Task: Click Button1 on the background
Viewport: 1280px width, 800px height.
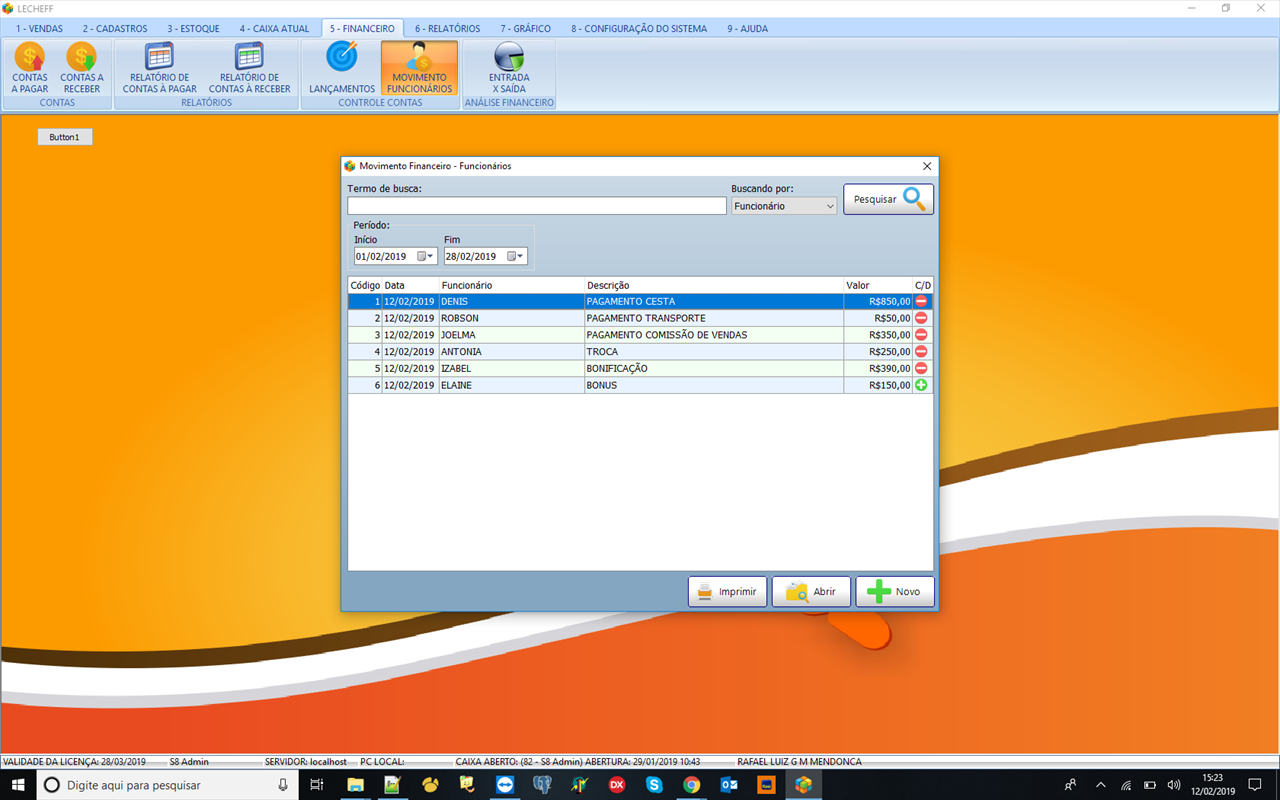Action: pyautogui.click(x=65, y=136)
